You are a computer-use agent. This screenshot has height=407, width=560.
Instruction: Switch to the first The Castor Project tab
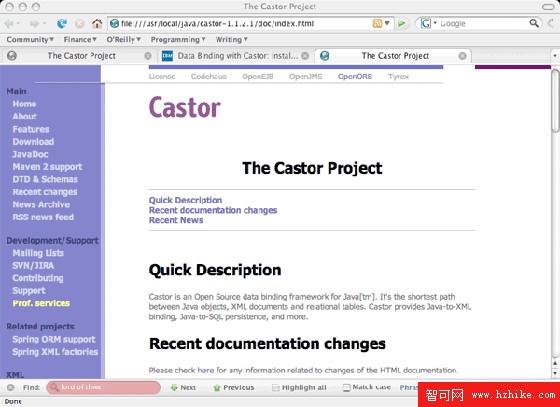(80, 56)
